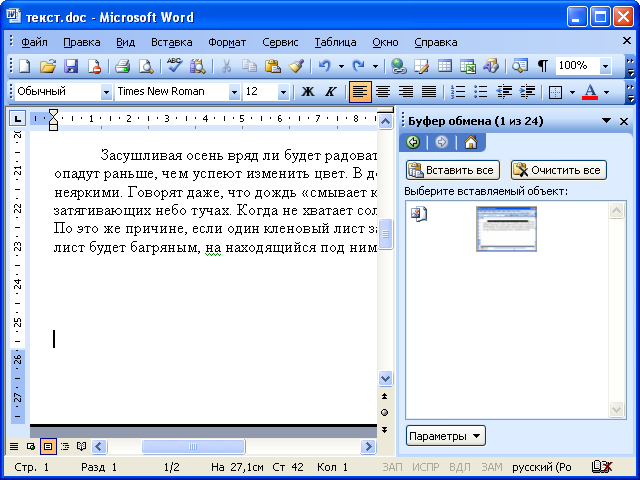Toggle the numbered list
Viewport: 640px width, 480px height.
pos(458,91)
